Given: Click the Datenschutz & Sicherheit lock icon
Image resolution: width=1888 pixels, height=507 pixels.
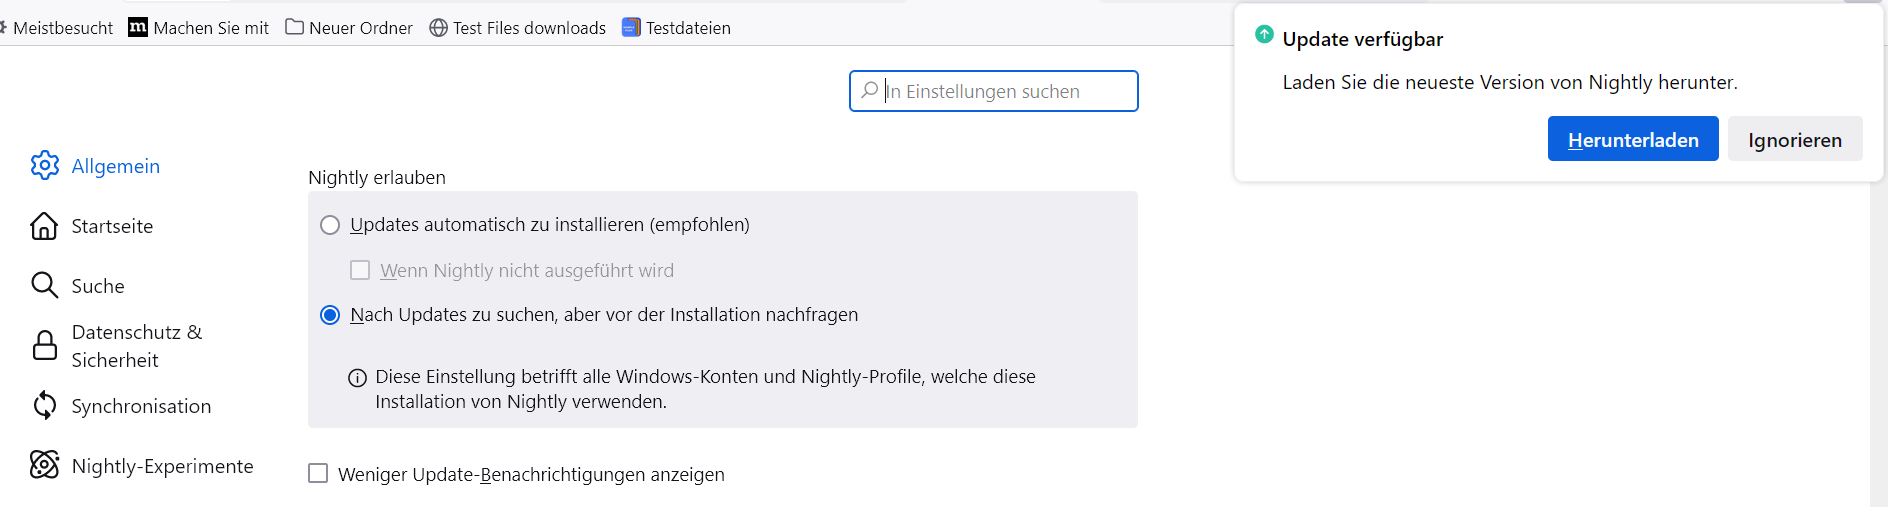Looking at the screenshot, I should coord(45,346).
